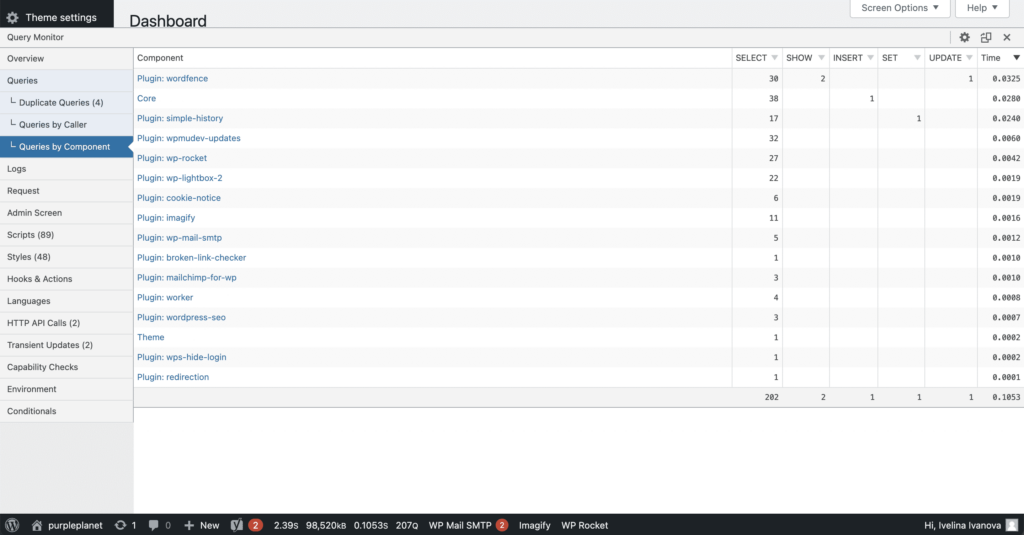
Task: Open comments bubble in admin bar
Action: pos(154,525)
